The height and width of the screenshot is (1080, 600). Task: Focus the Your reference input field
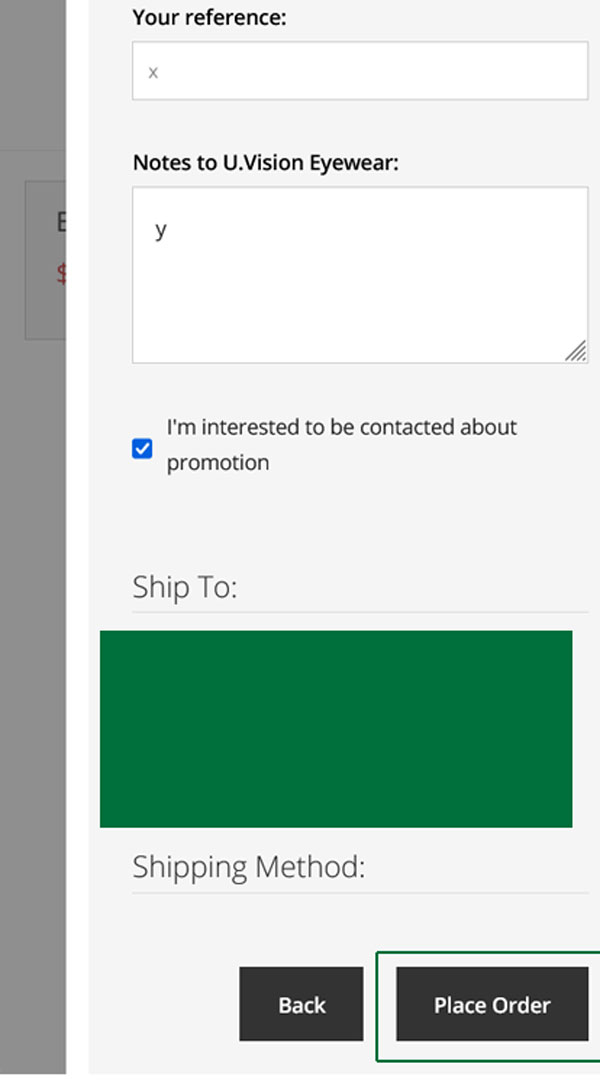(x=360, y=71)
